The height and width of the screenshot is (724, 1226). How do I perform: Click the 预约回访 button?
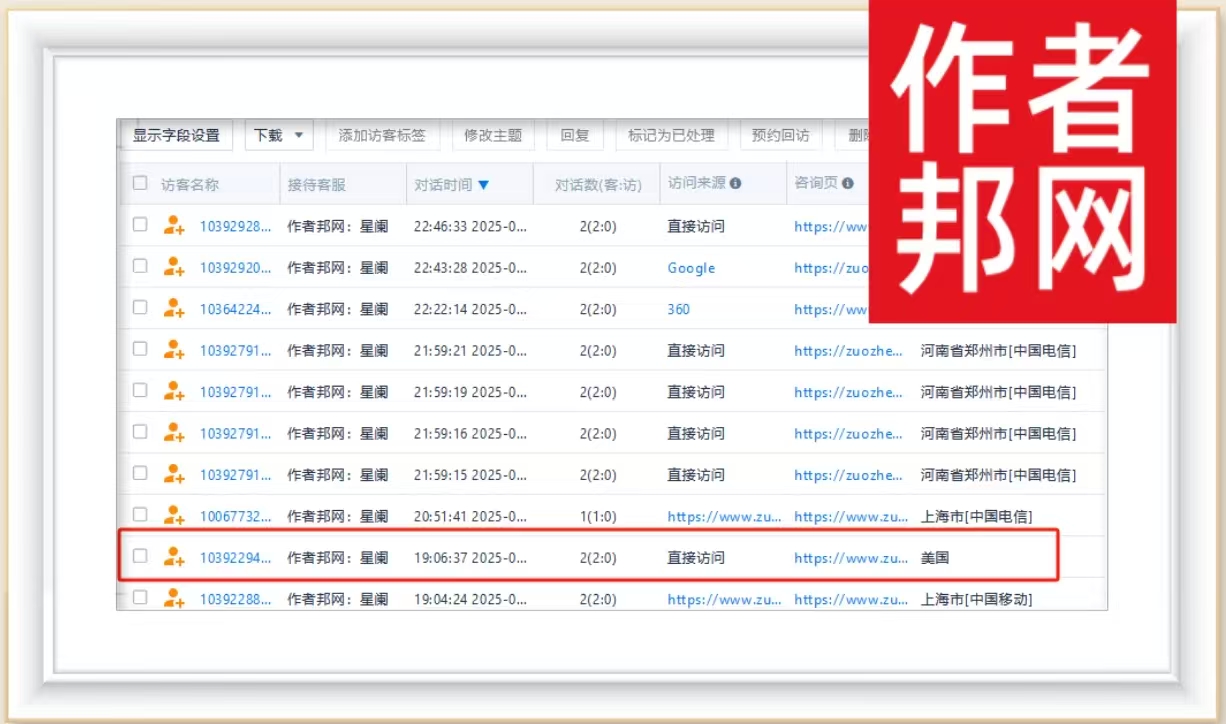pyautogui.click(x=780, y=135)
